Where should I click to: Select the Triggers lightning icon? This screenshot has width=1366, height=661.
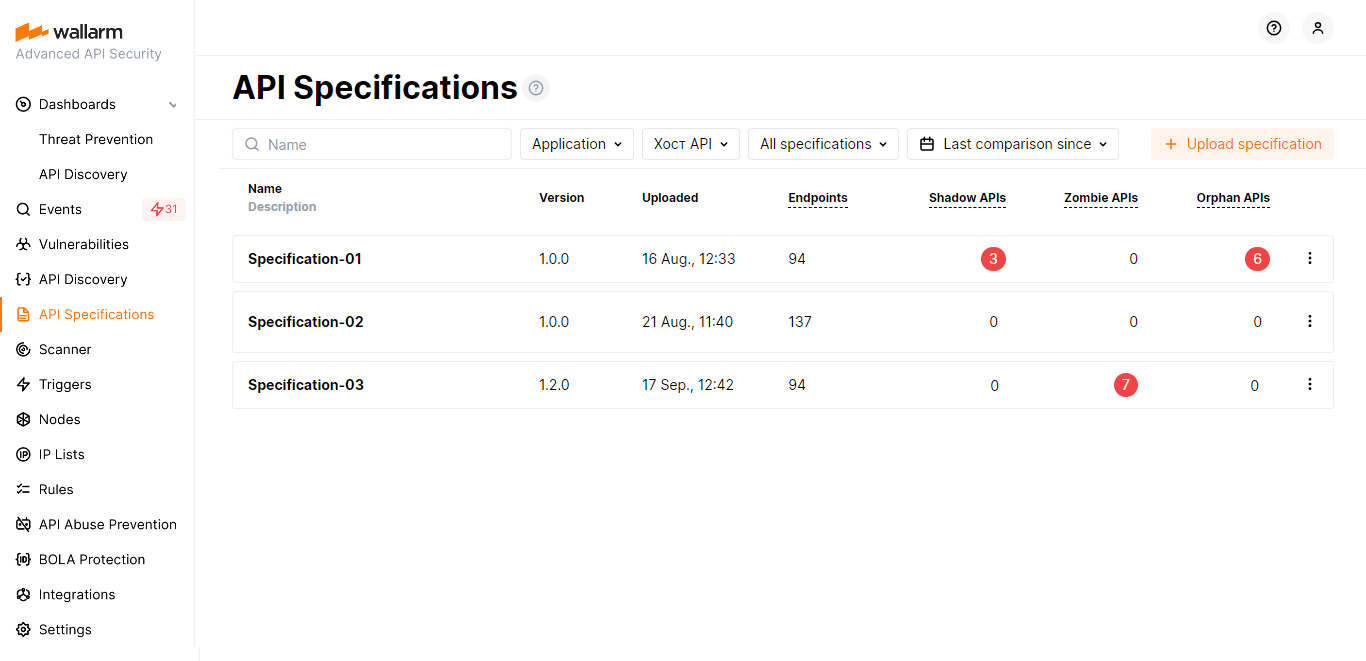22,384
